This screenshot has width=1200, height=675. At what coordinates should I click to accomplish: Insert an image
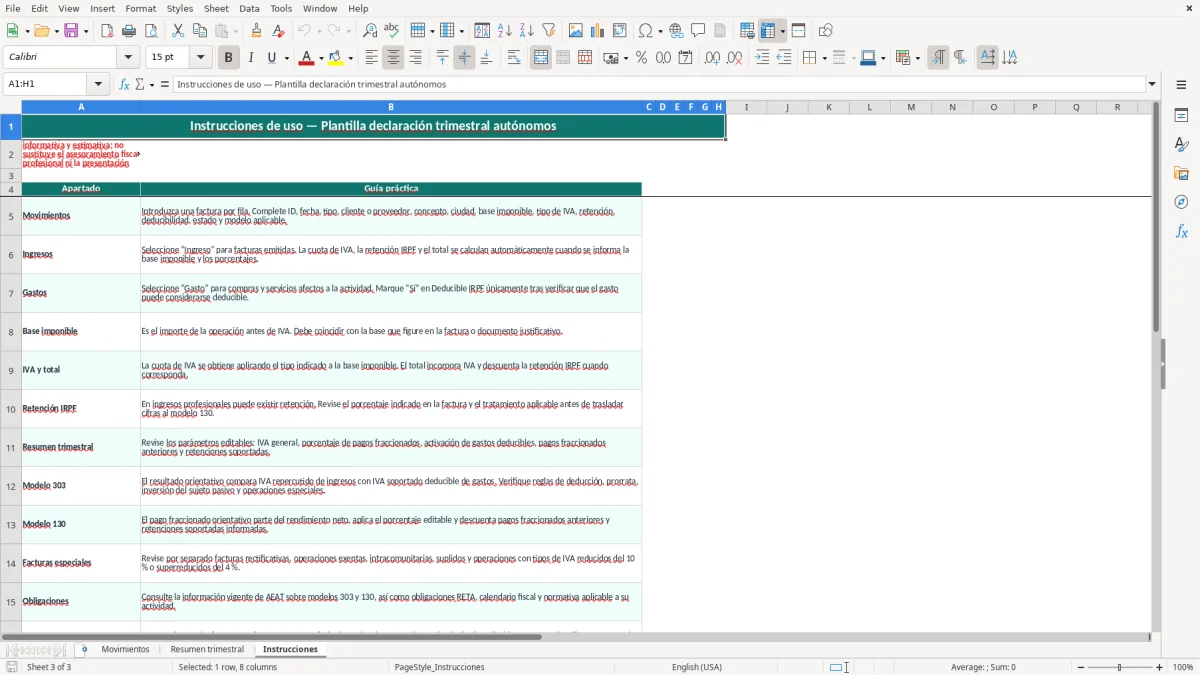(x=576, y=31)
